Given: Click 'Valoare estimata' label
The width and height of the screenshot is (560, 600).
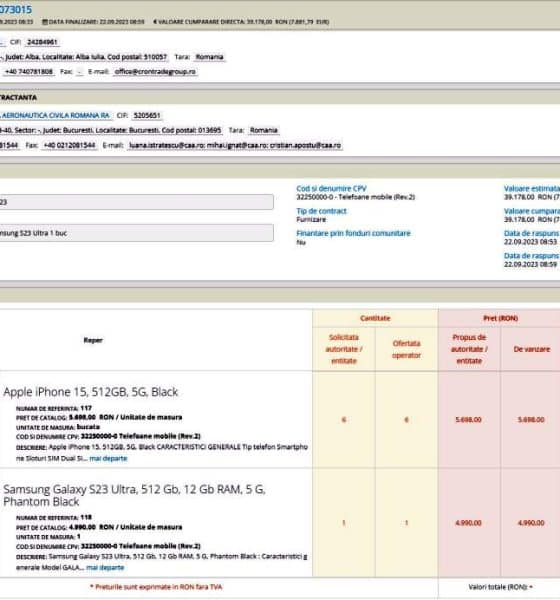Looking at the screenshot, I should [x=531, y=188].
